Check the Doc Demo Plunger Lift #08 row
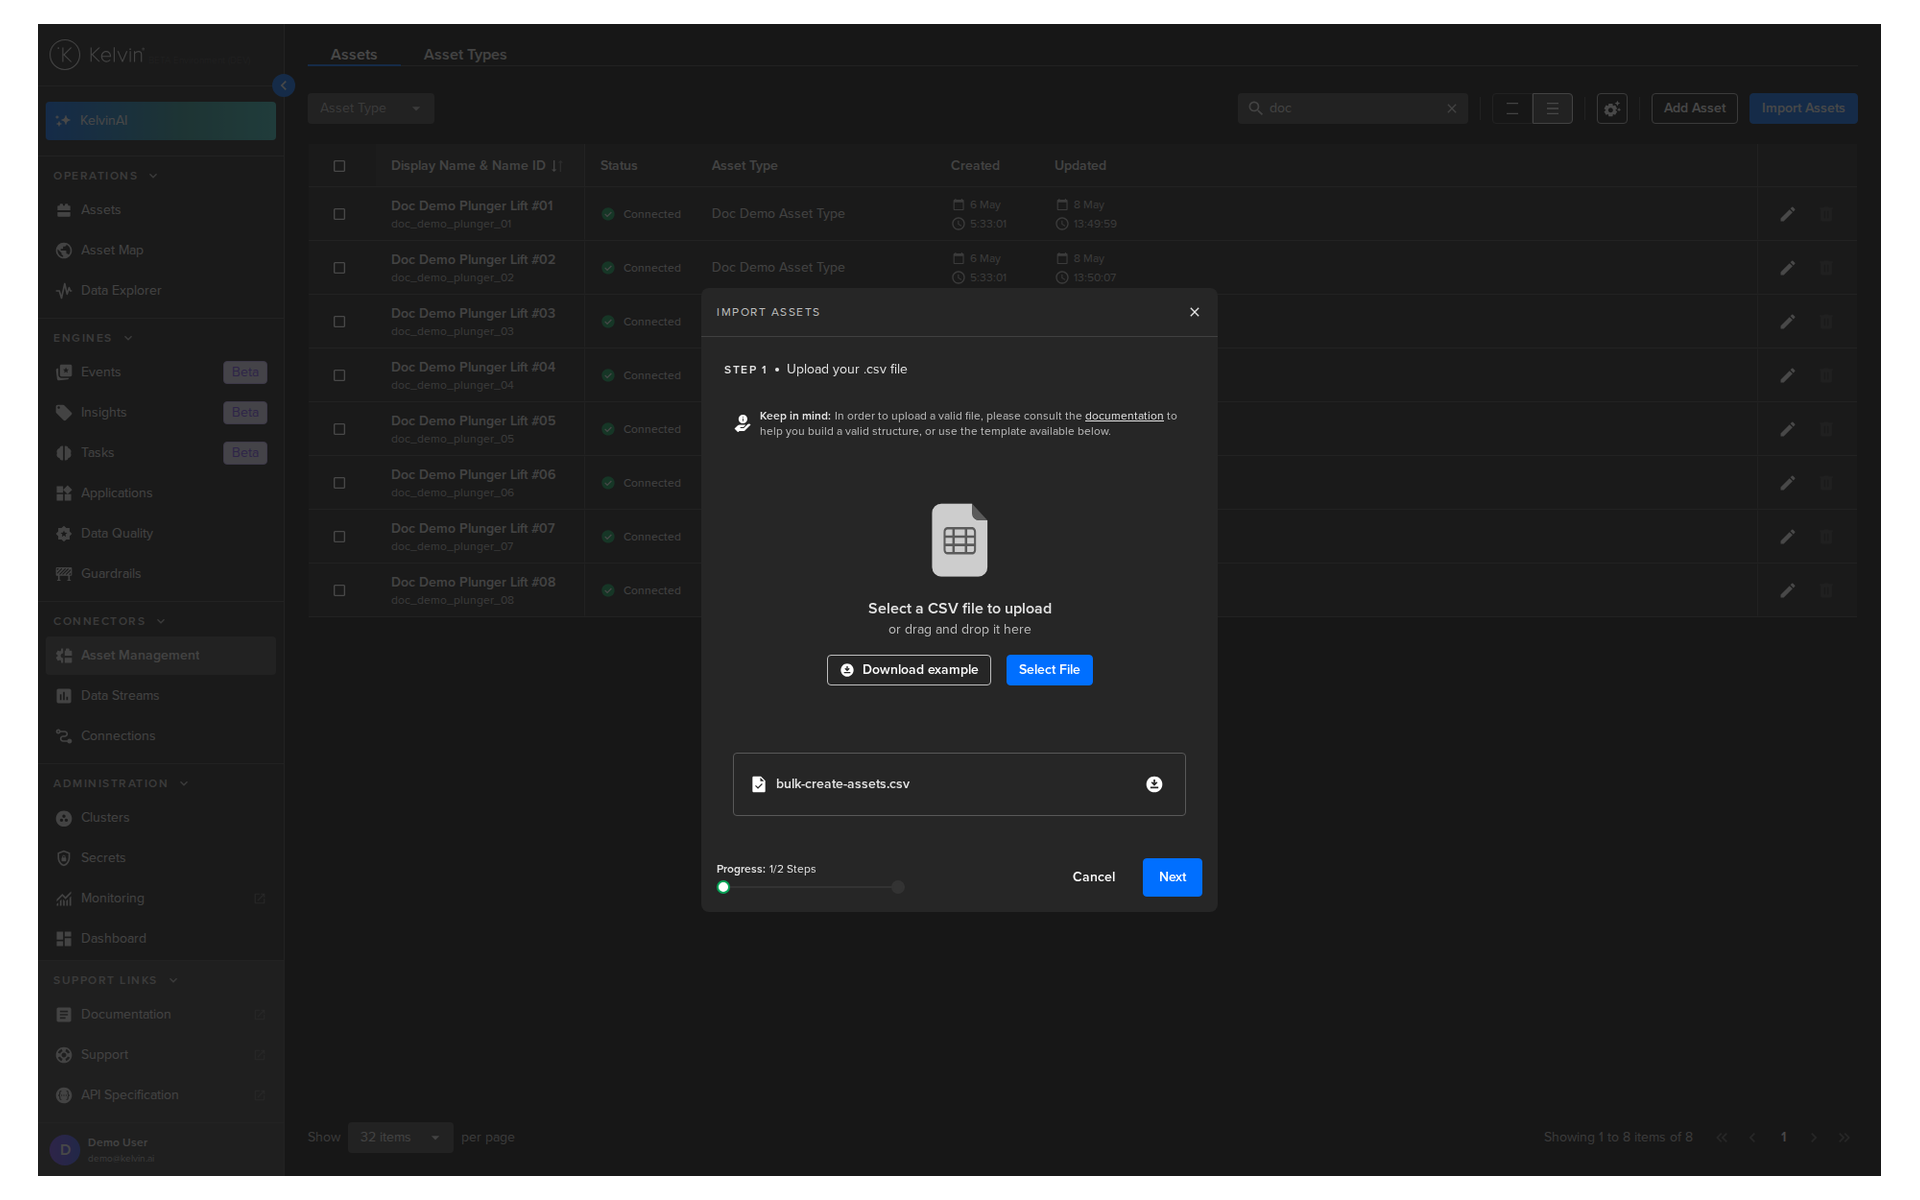Viewport: 1920px width, 1200px height. click(x=339, y=591)
